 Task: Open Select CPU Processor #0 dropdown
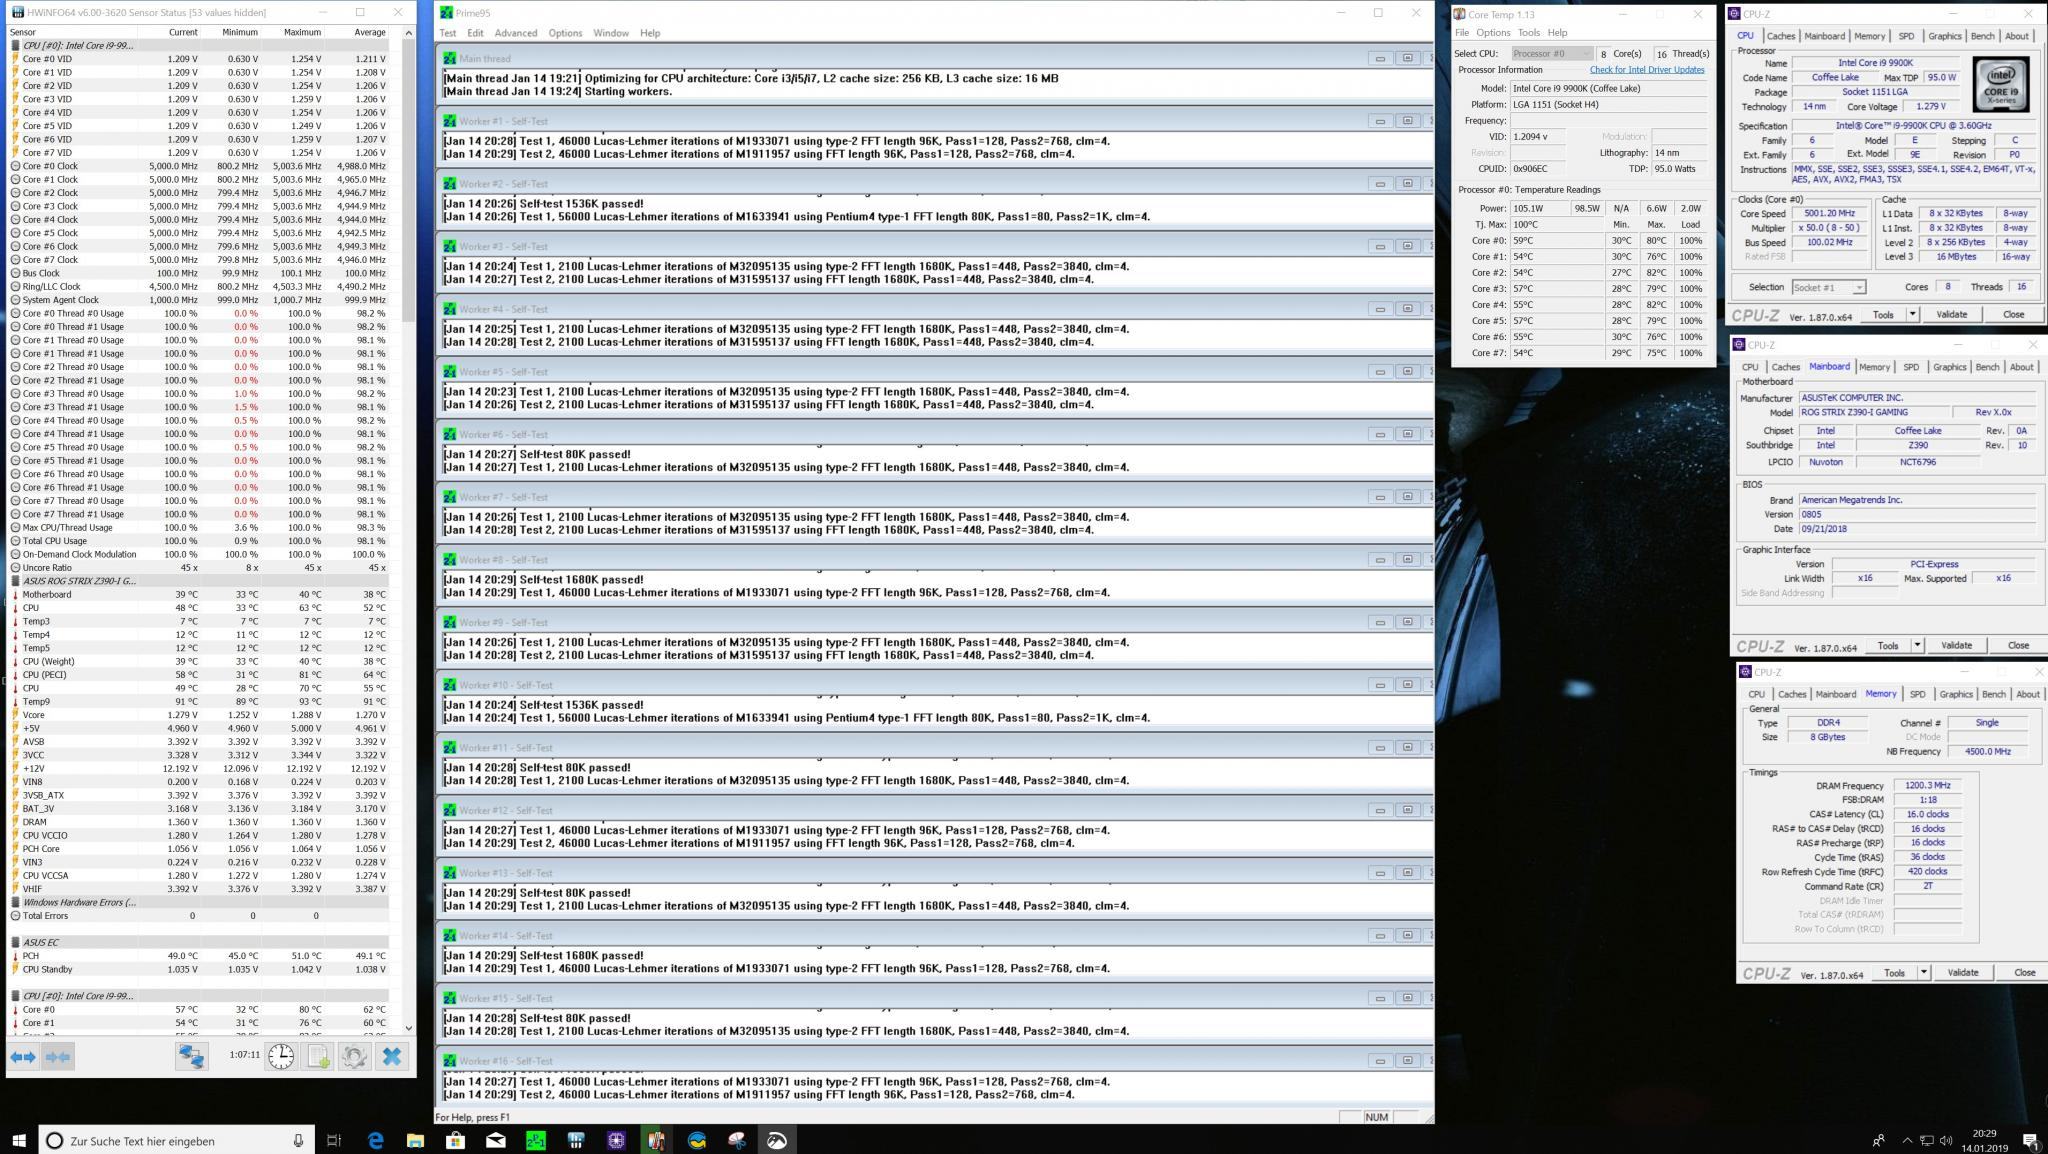click(1551, 53)
